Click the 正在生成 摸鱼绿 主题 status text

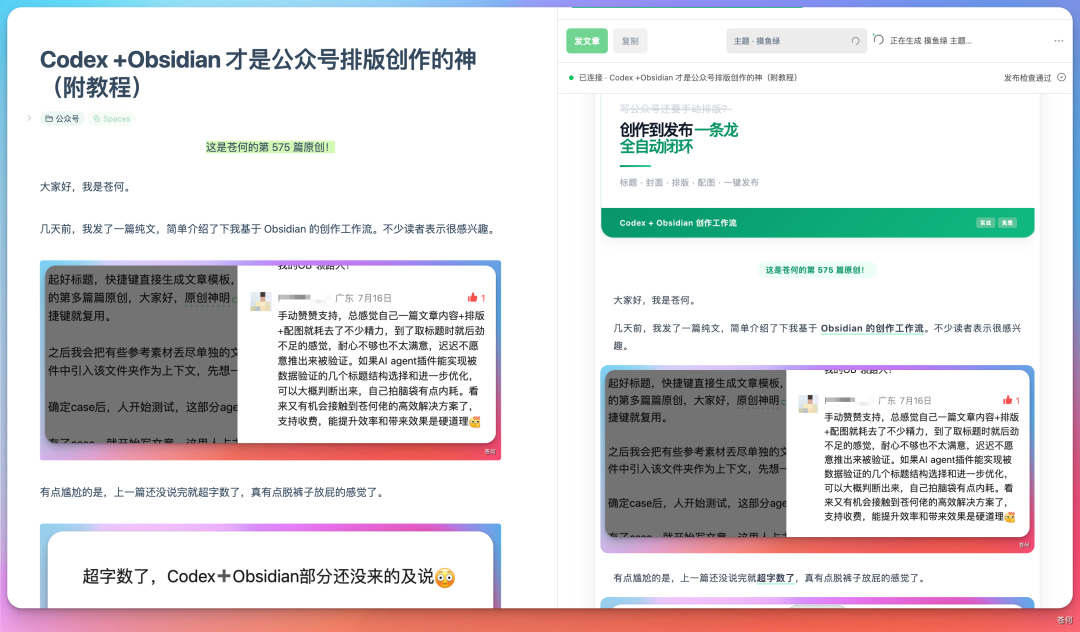[x=931, y=41]
